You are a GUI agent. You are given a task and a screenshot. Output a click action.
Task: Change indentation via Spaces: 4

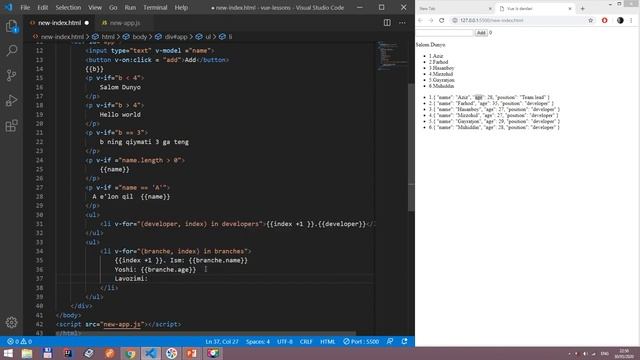click(258, 342)
